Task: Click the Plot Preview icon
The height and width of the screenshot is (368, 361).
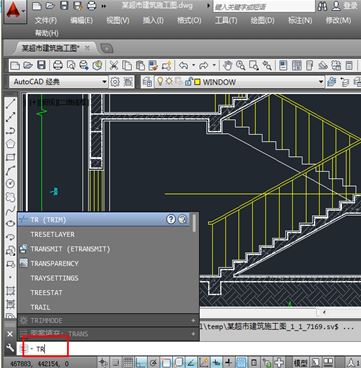Action: [71, 65]
